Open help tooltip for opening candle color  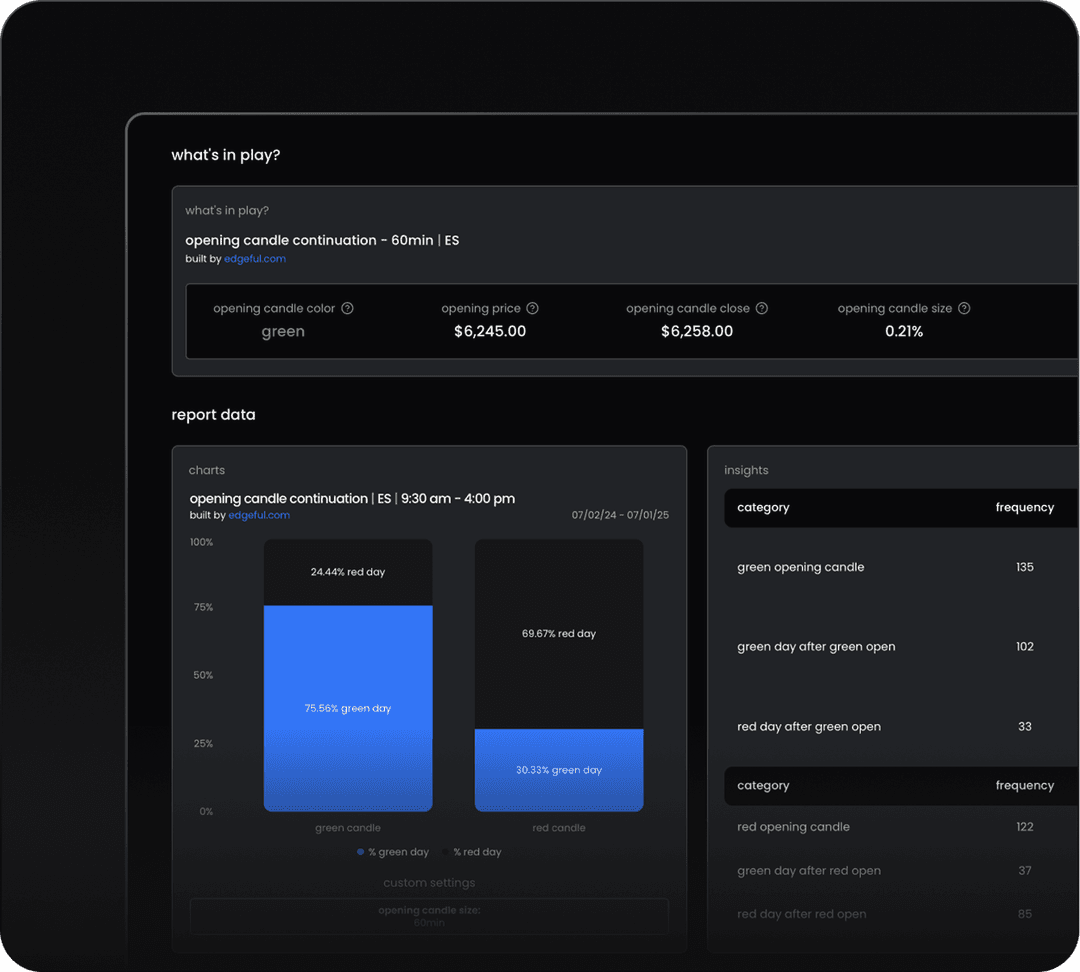(347, 308)
